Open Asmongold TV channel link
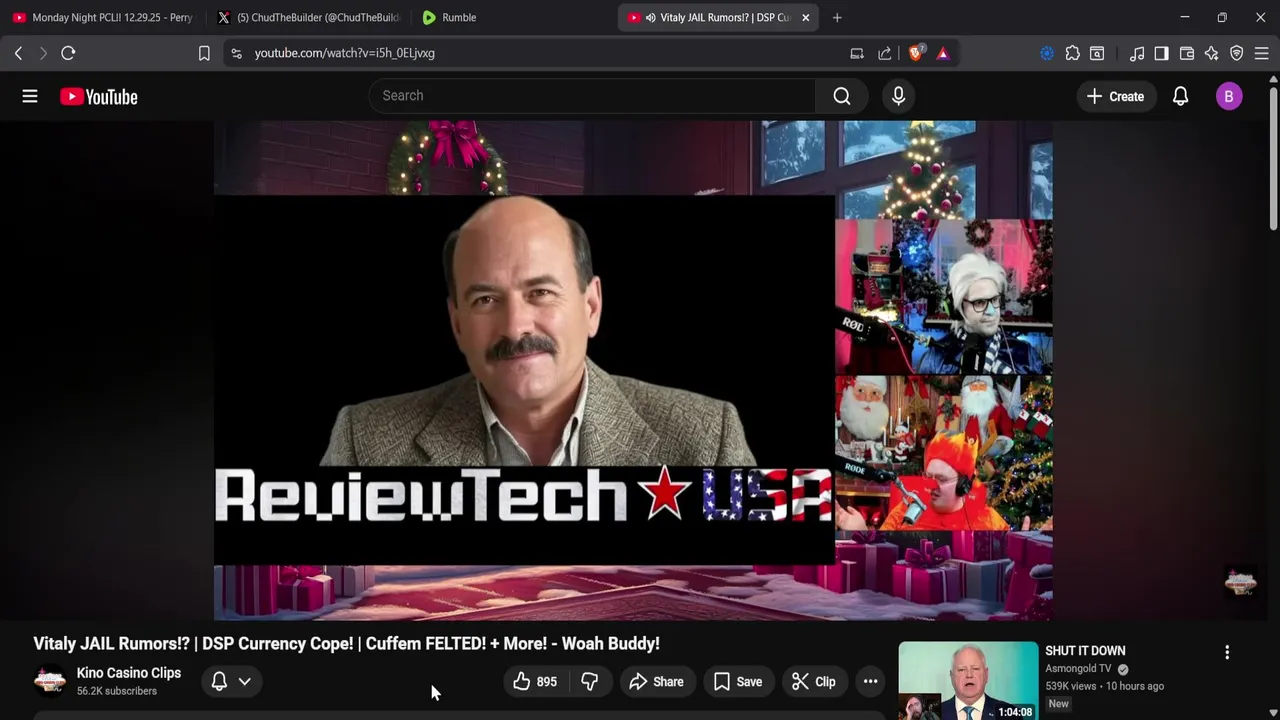 pos(1078,669)
